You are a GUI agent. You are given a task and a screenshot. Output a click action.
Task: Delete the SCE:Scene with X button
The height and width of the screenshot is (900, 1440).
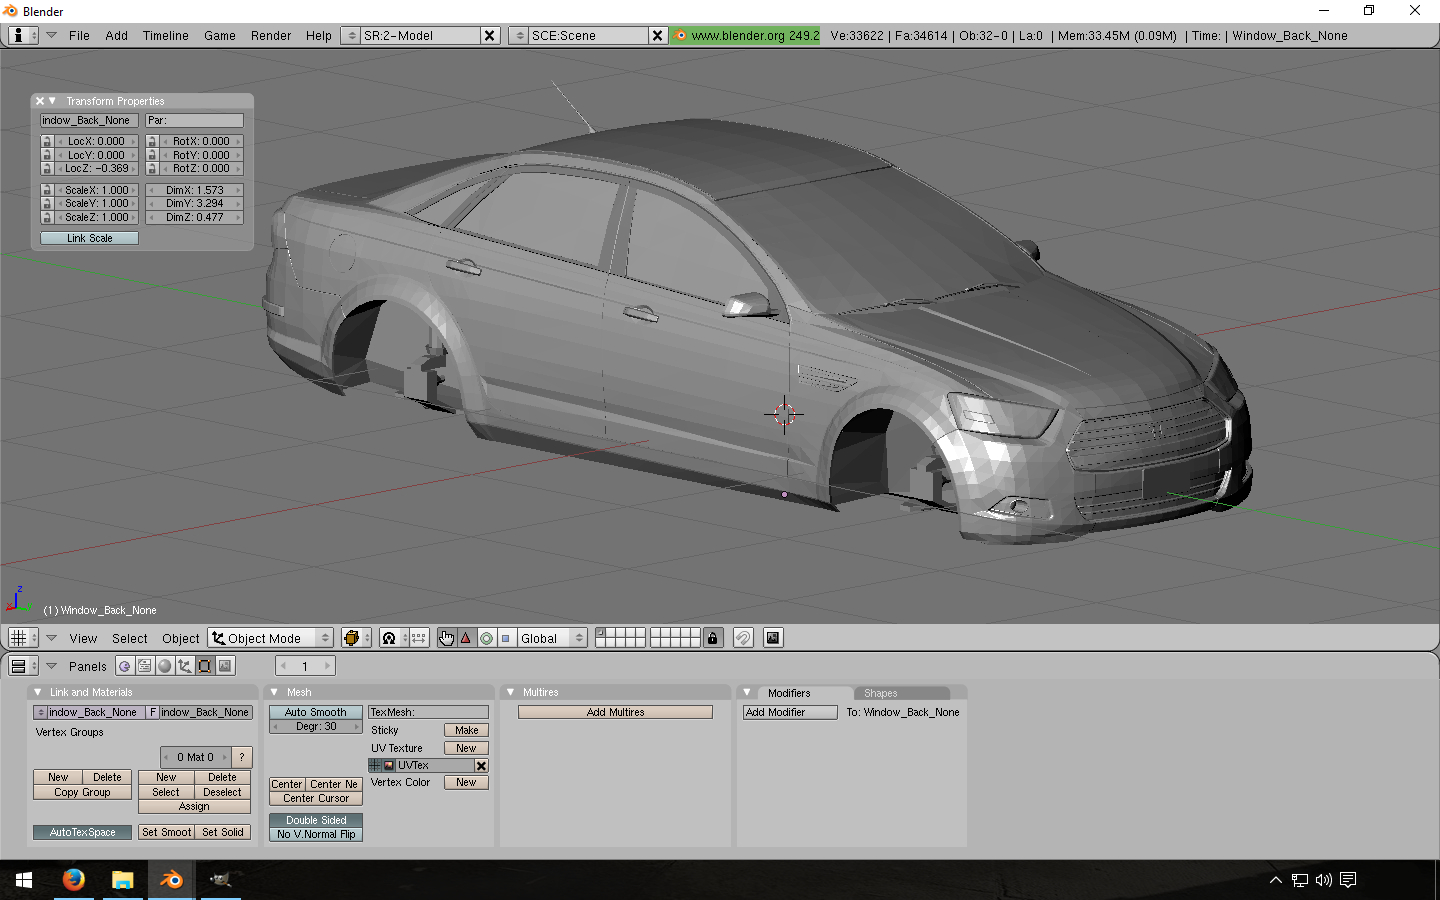point(657,35)
